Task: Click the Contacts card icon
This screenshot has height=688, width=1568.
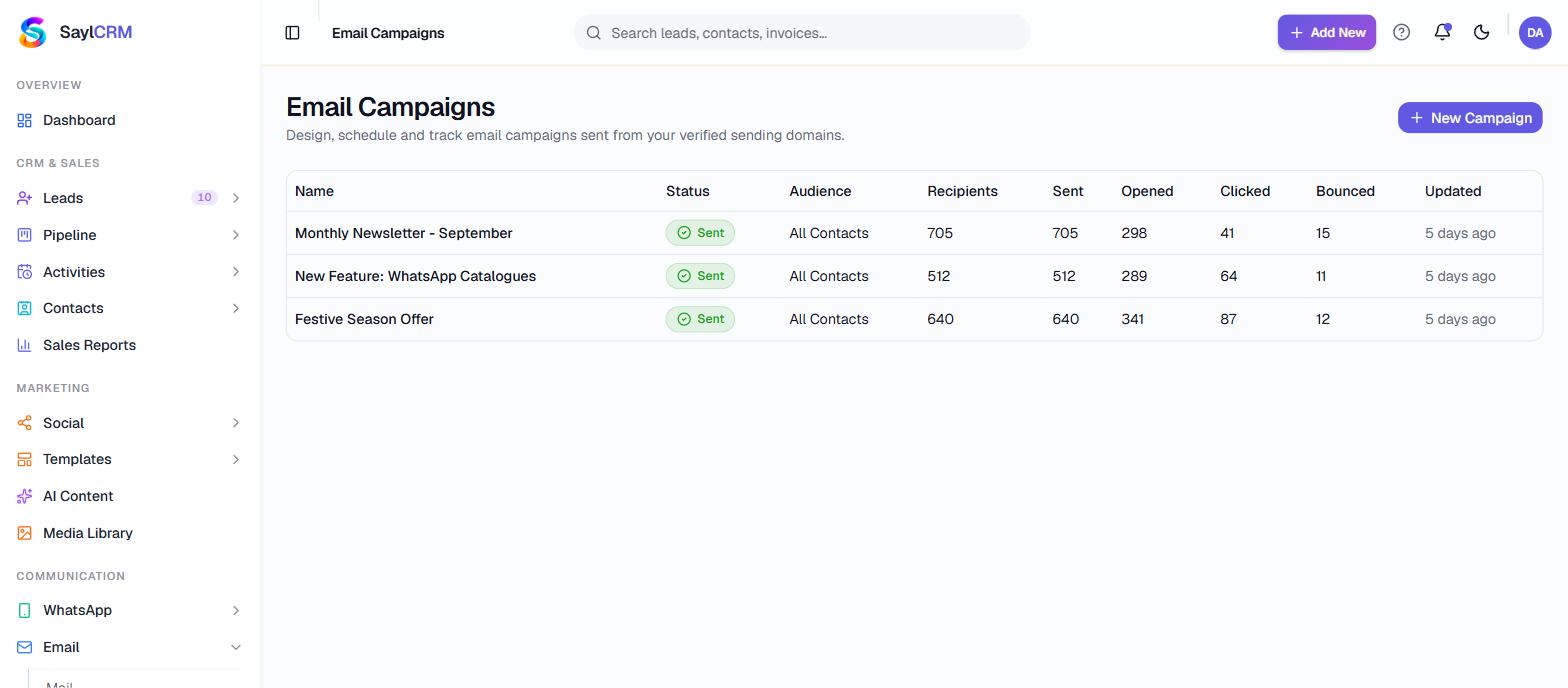Action: (x=25, y=308)
